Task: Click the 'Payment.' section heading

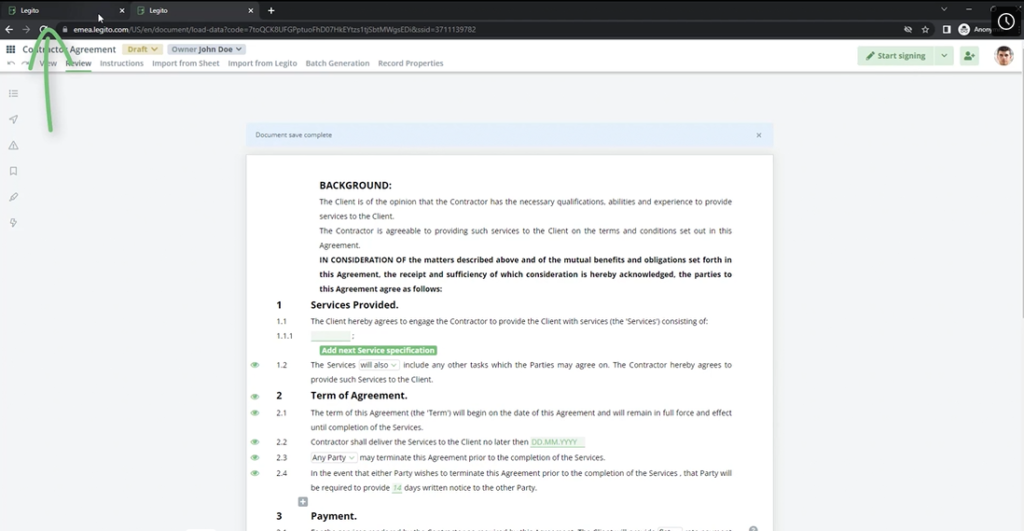Action: pos(334,516)
